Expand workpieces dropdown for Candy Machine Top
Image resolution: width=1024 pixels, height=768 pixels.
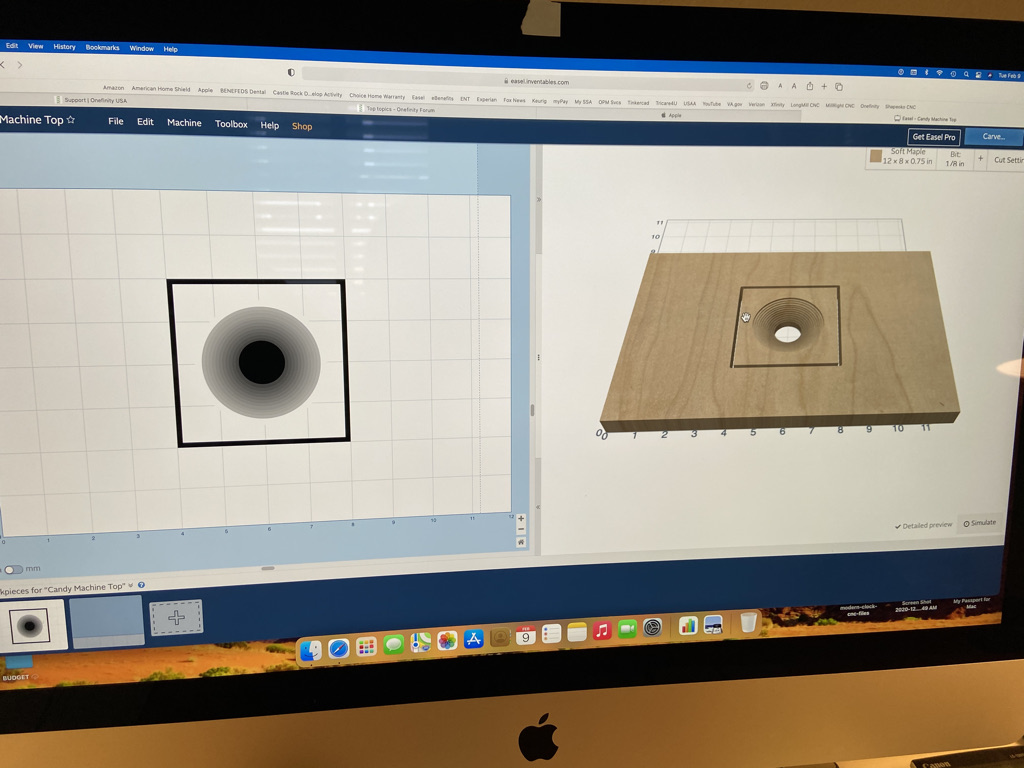pyautogui.click(x=131, y=586)
